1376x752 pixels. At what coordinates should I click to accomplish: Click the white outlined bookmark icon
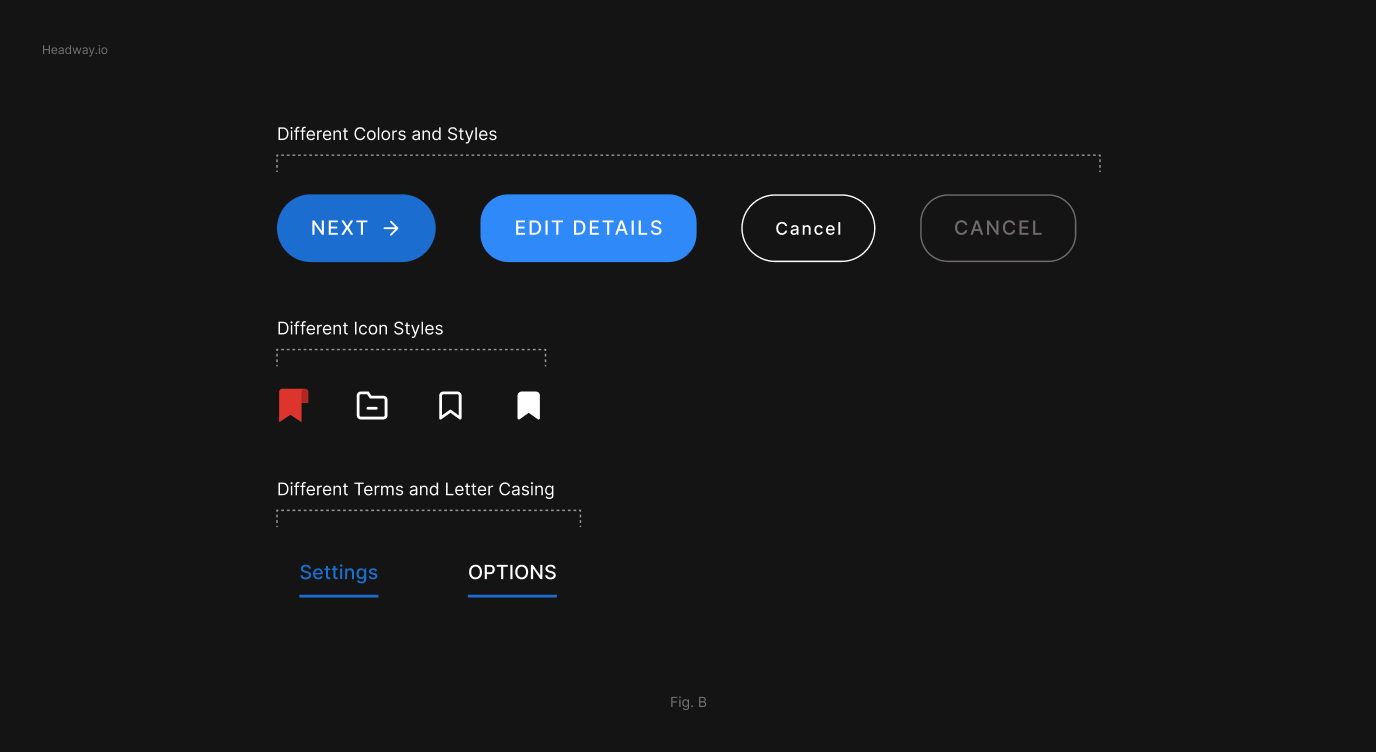450,404
